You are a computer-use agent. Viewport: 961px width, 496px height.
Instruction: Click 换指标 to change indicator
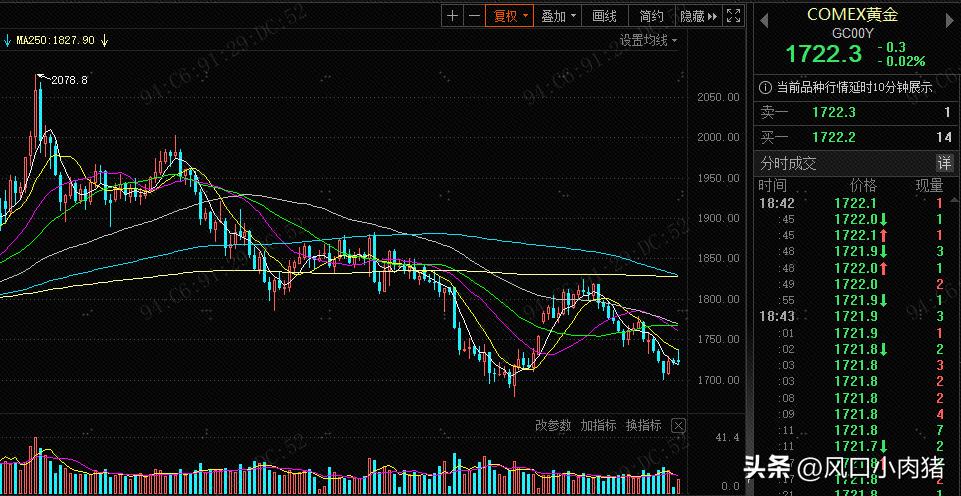[x=644, y=425]
